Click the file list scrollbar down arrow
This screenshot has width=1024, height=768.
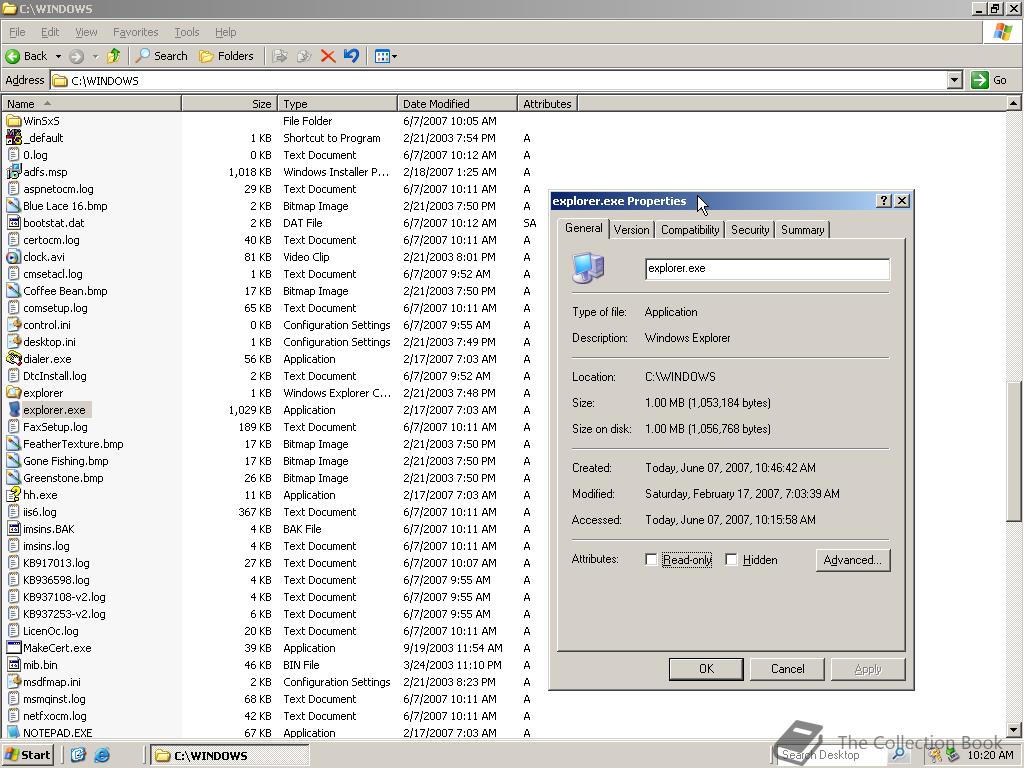(x=1013, y=730)
